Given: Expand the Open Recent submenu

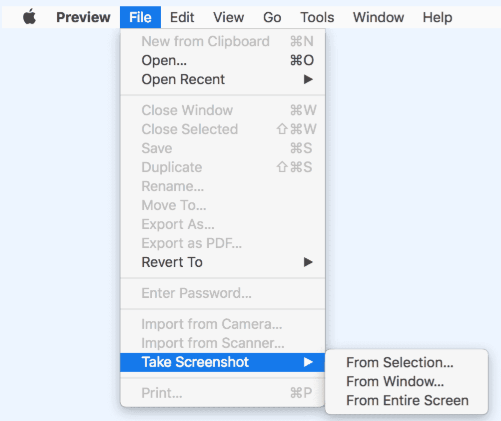Looking at the screenshot, I should click(308, 79).
